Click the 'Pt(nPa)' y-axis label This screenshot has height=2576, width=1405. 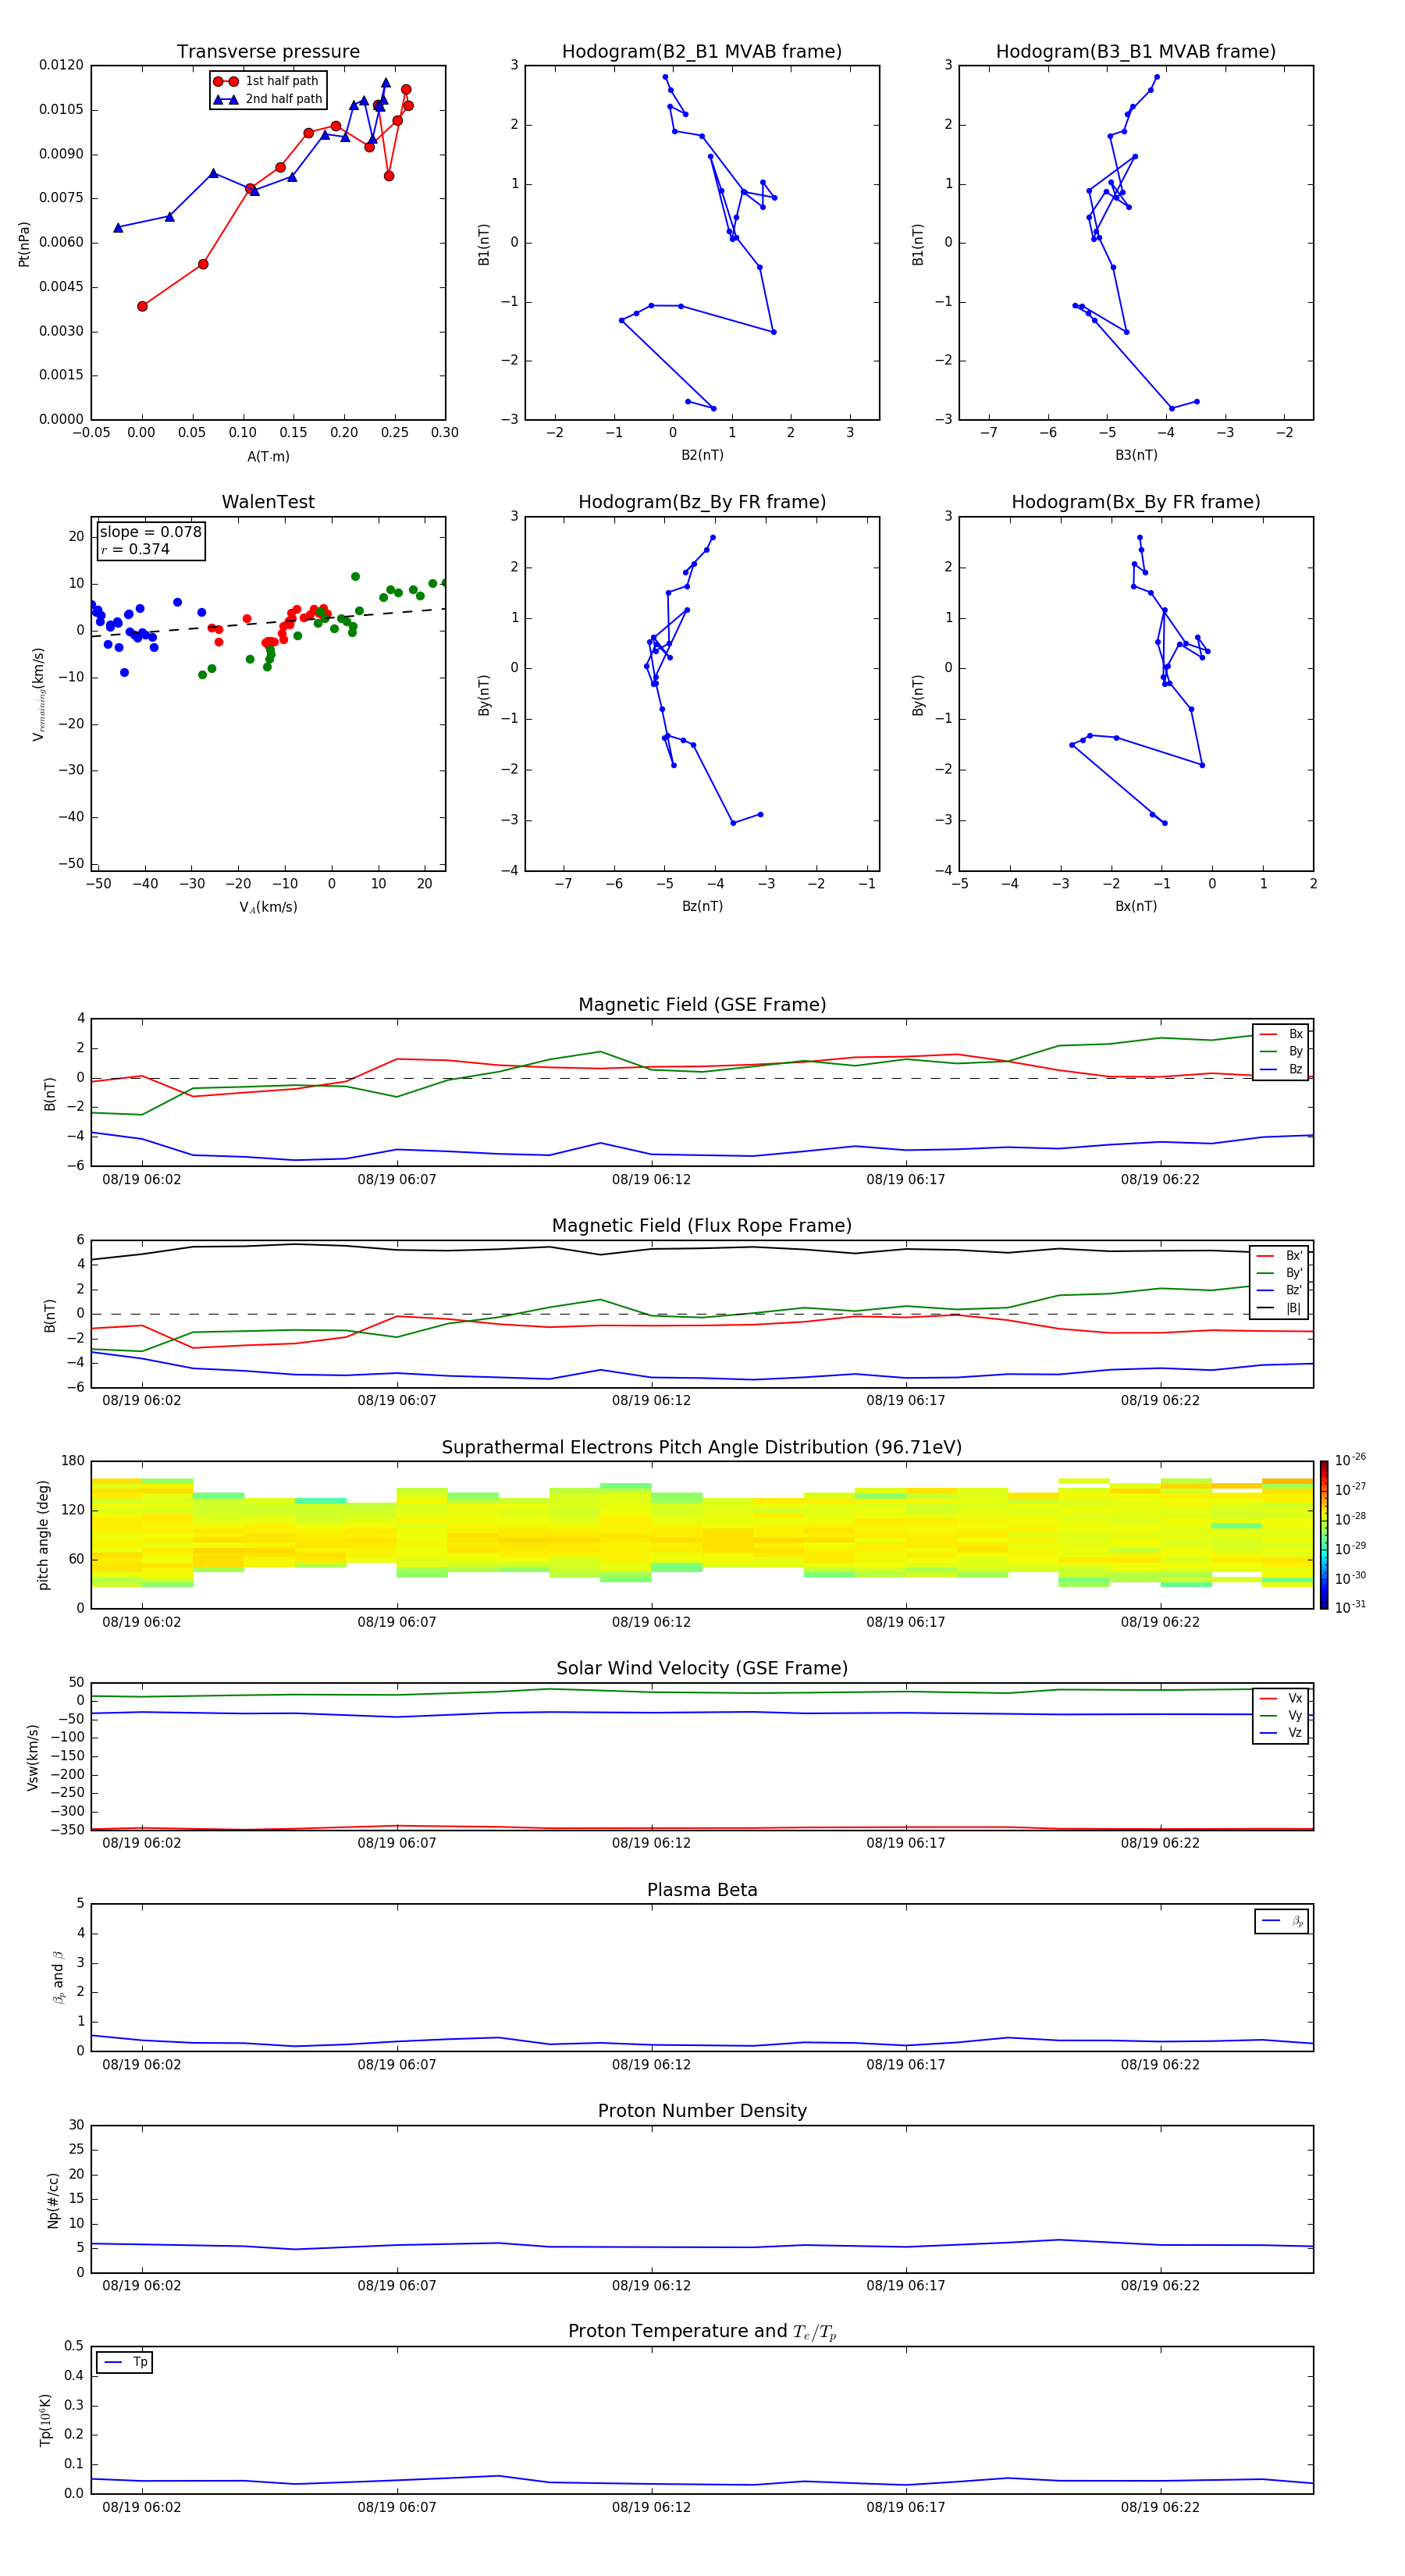point(24,244)
